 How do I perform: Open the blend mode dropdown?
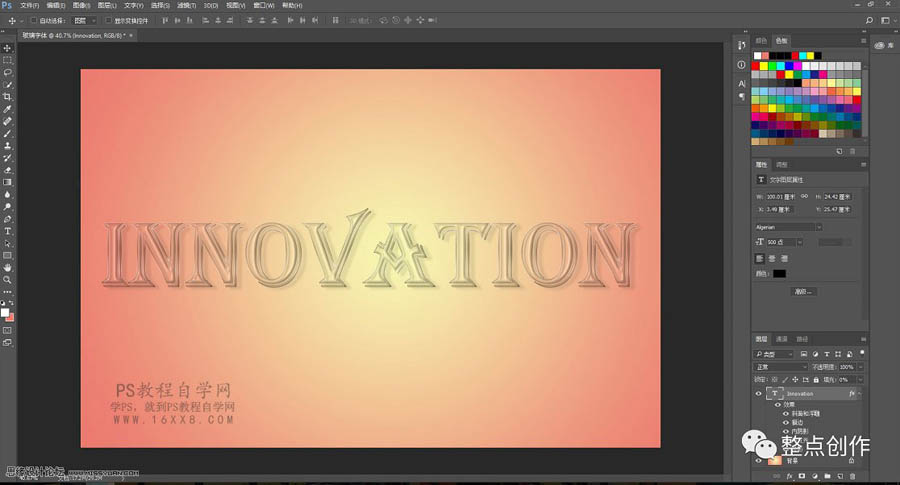point(781,367)
